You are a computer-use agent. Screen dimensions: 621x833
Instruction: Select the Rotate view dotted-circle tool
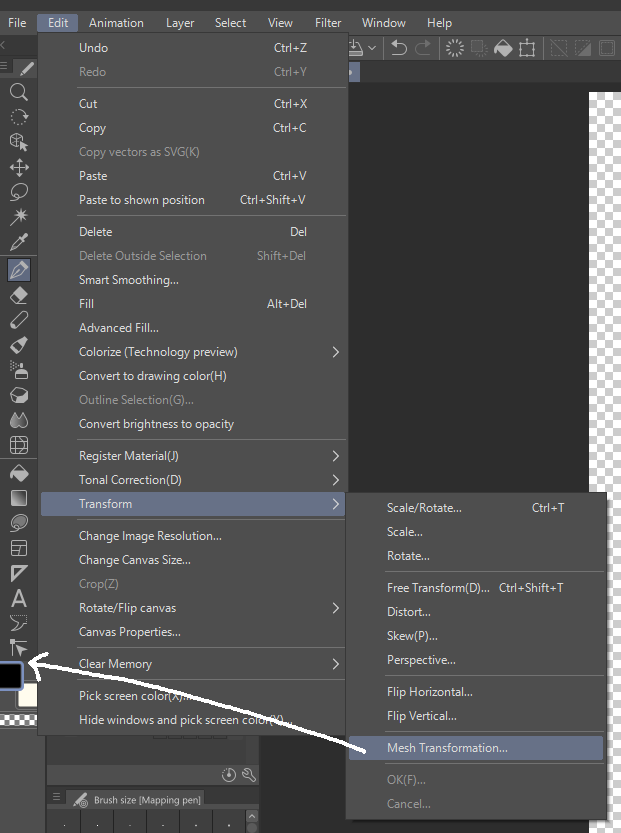[19, 117]
